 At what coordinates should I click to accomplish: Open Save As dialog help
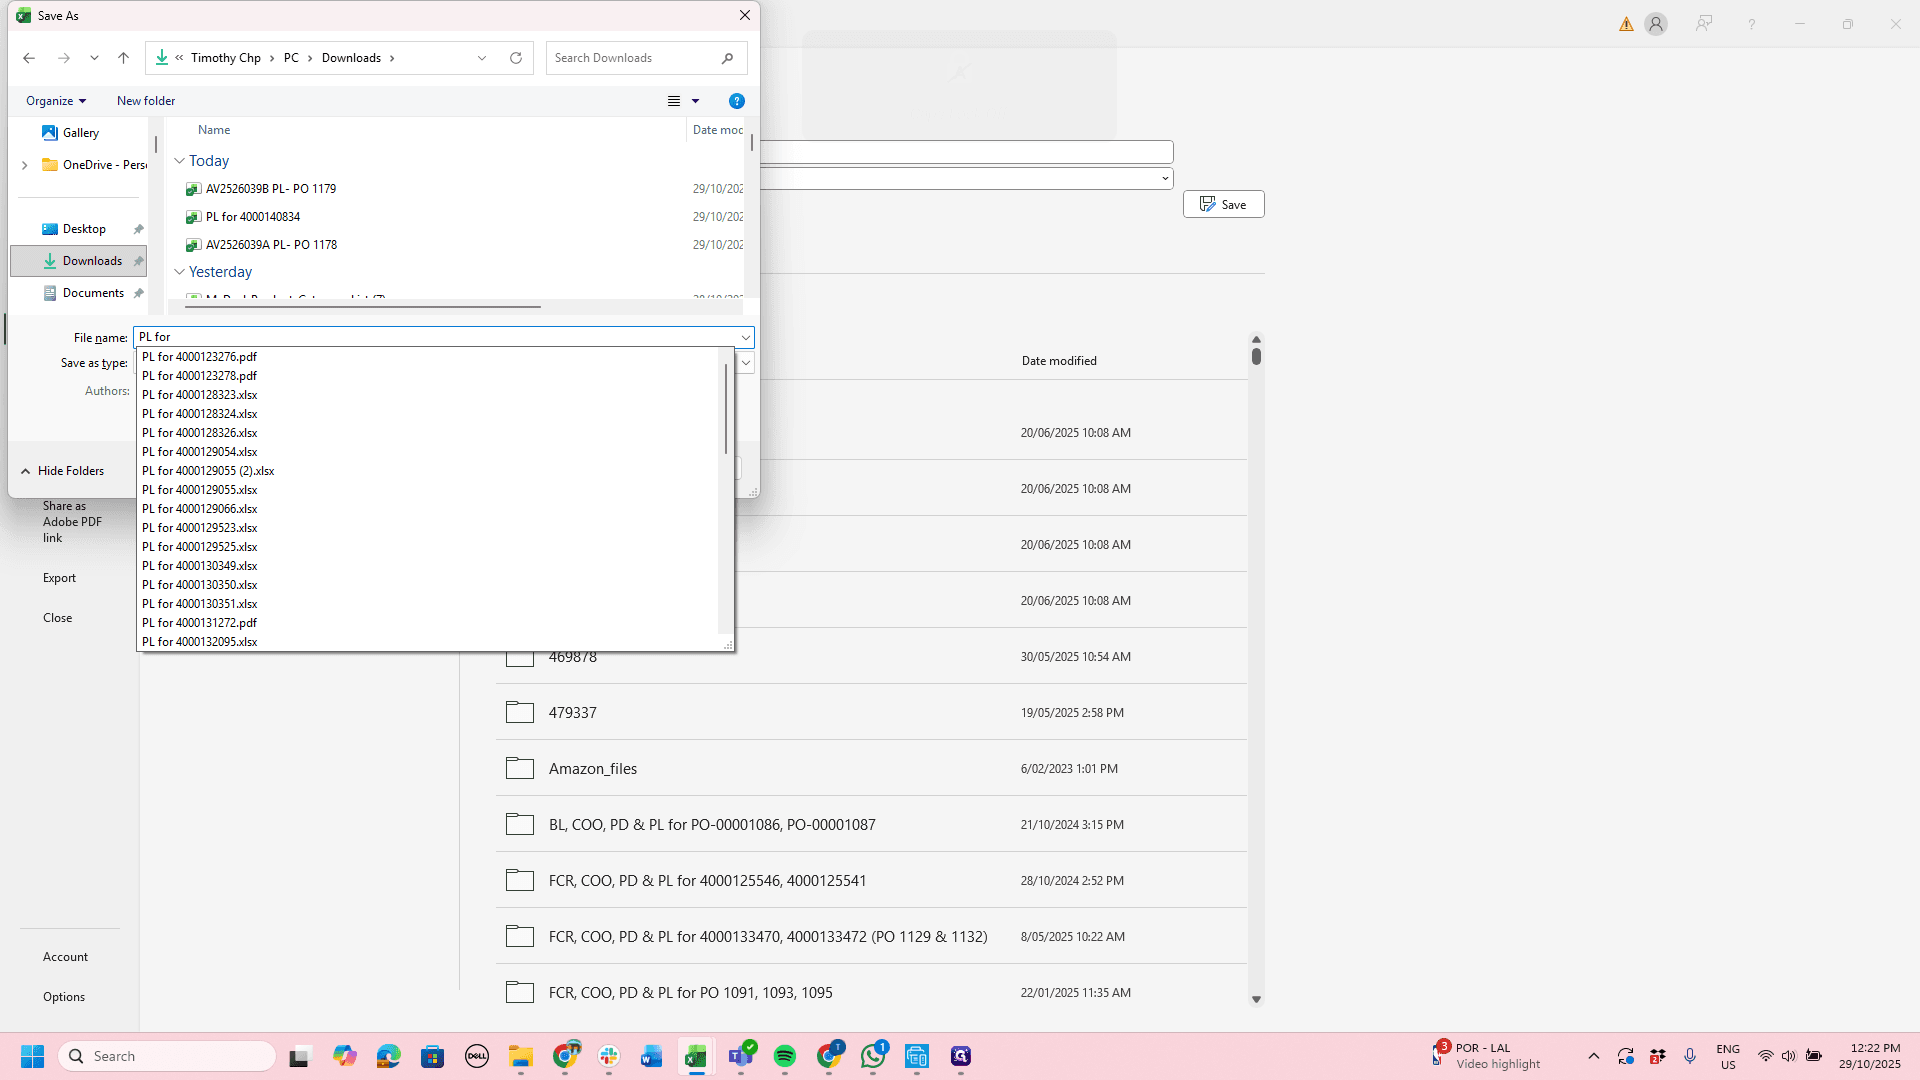pos(737,101)
